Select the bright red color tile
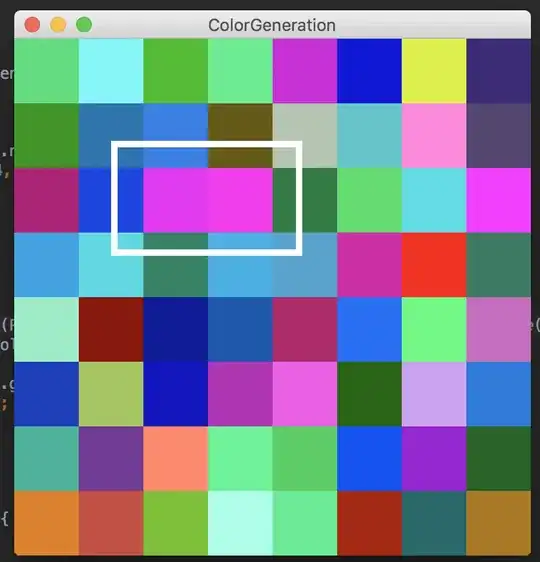The height and width of the screenshot is (562, 540). pos(434,265)
